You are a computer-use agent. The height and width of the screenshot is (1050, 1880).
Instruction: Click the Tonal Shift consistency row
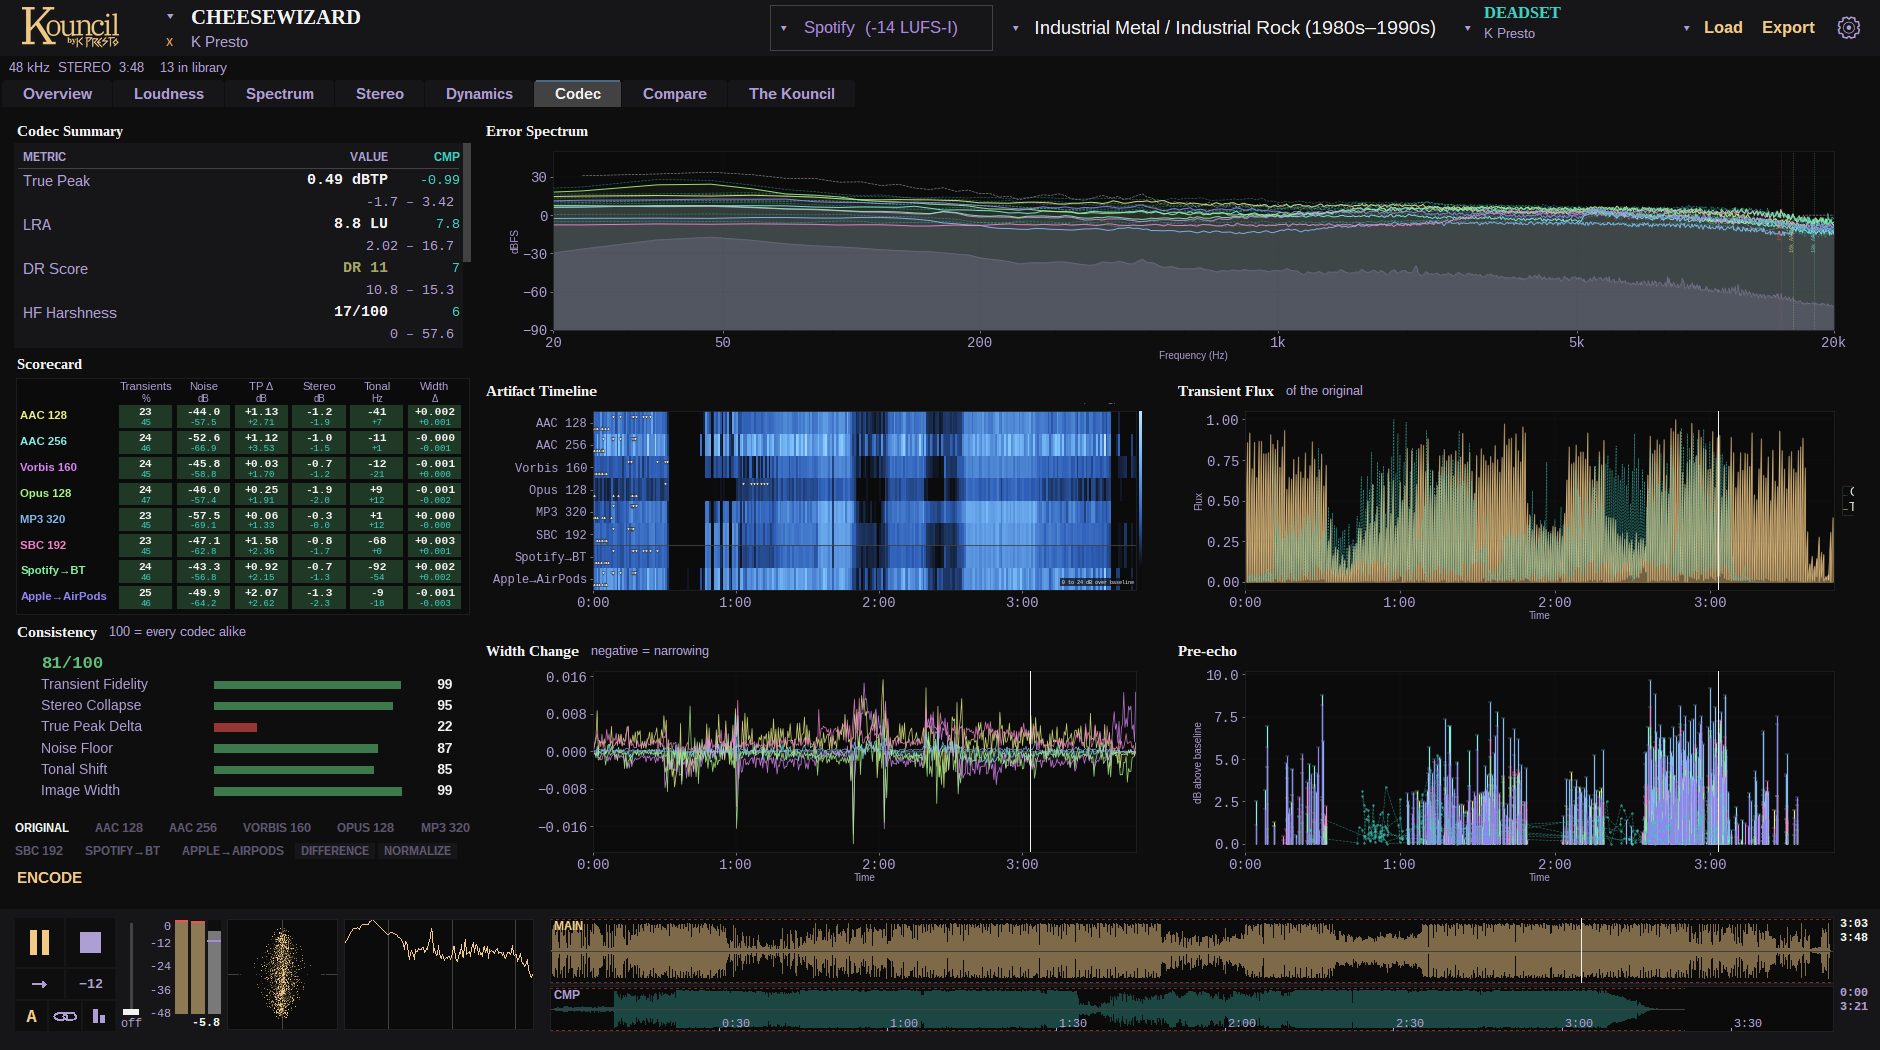(x=247, y=769)
